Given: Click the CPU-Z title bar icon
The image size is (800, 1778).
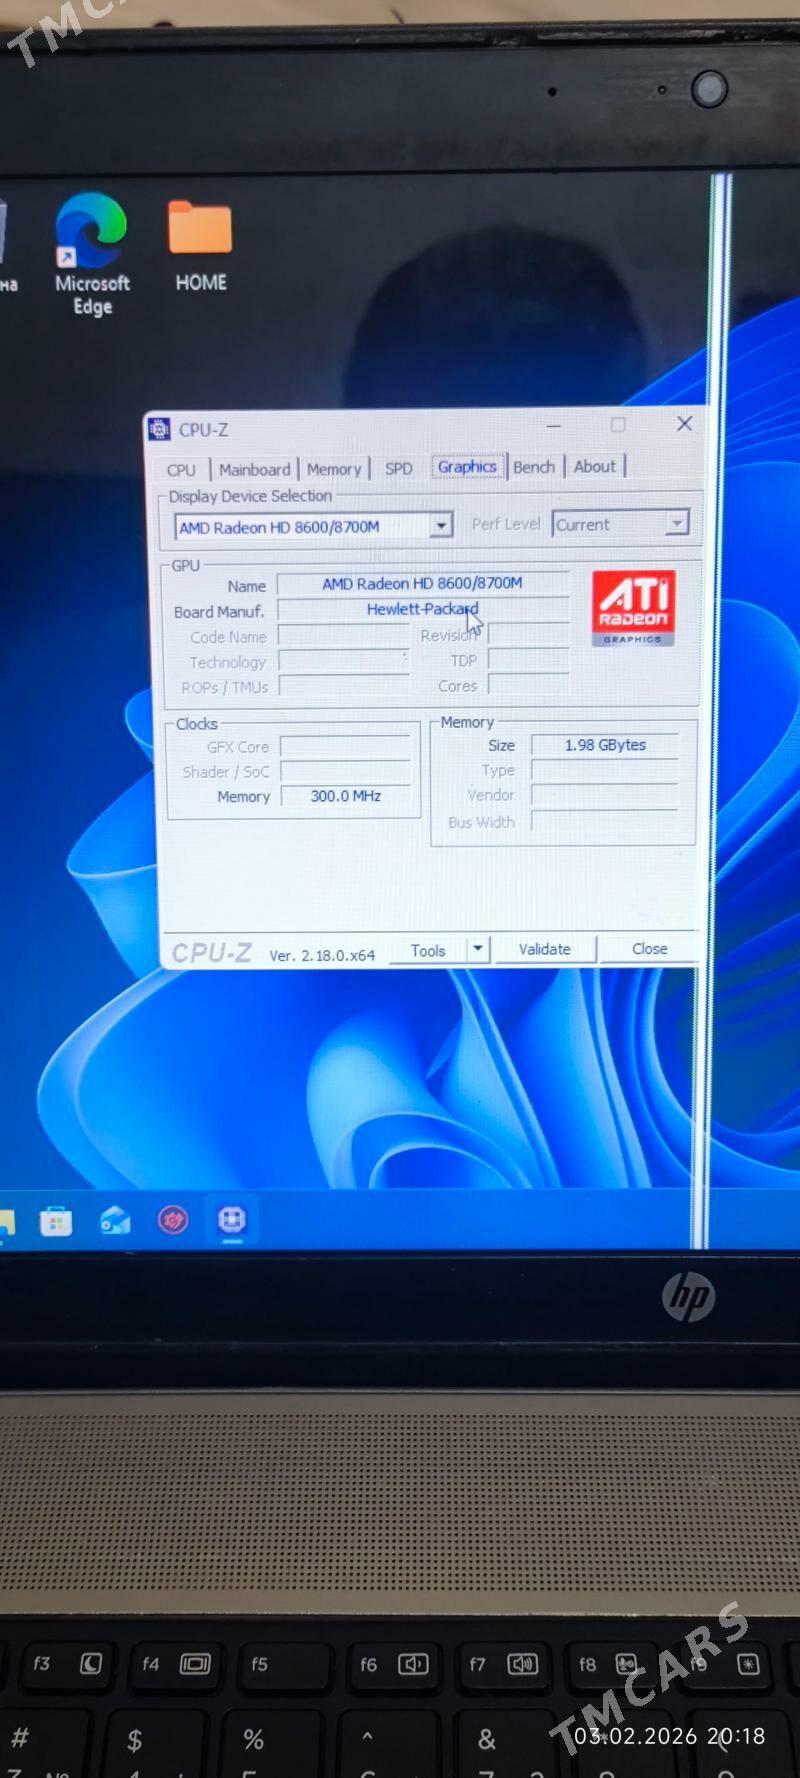Looking at the screenshot, I should [159, 430].
